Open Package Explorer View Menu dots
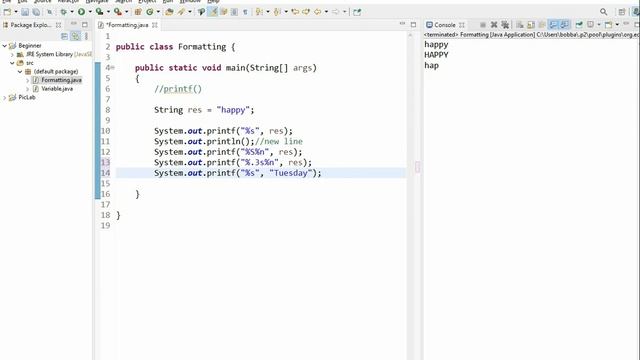 [86, 36]
